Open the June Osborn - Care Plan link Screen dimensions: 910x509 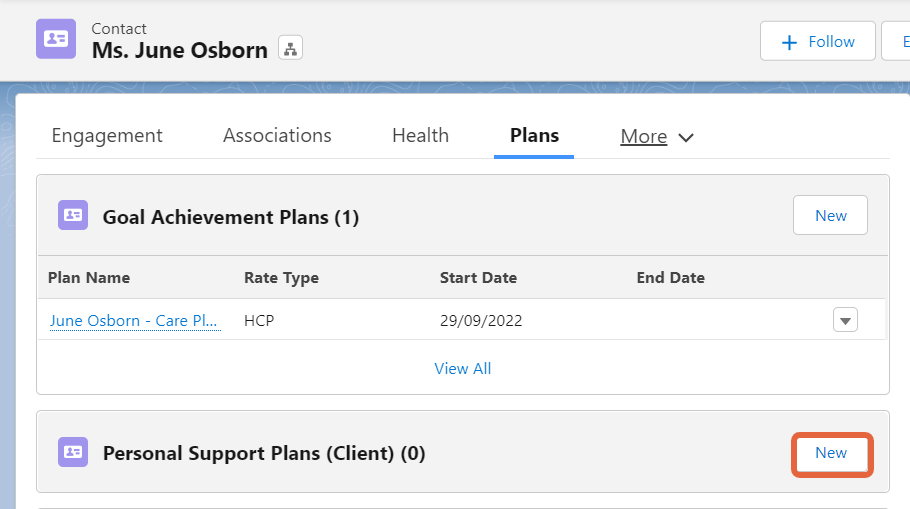pos(134,320)
